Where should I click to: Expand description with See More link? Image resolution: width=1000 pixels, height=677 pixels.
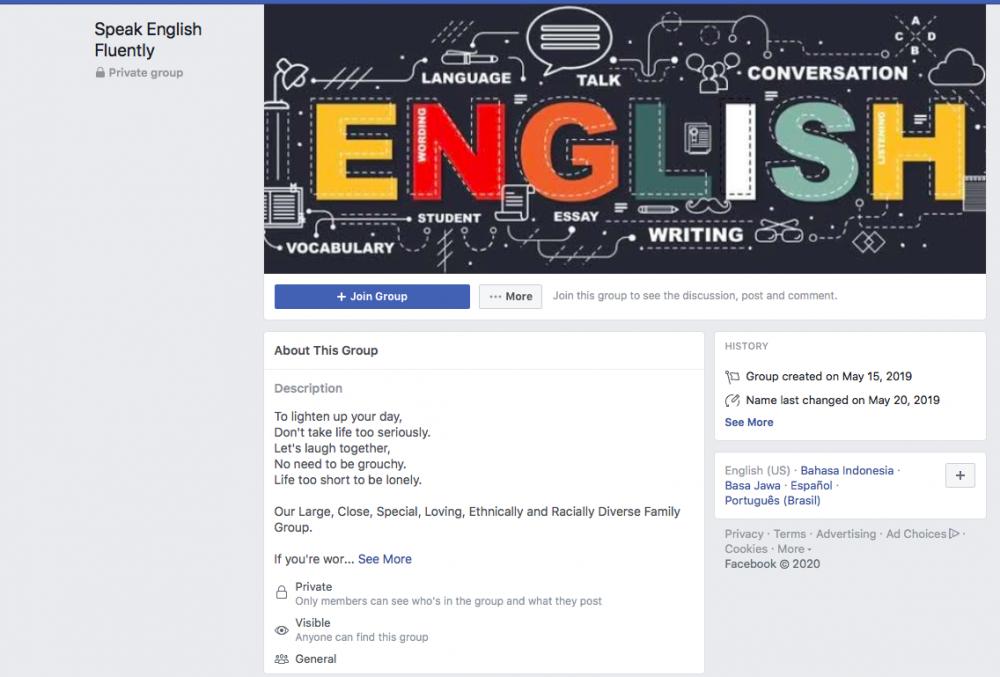[x=385, y=559]
